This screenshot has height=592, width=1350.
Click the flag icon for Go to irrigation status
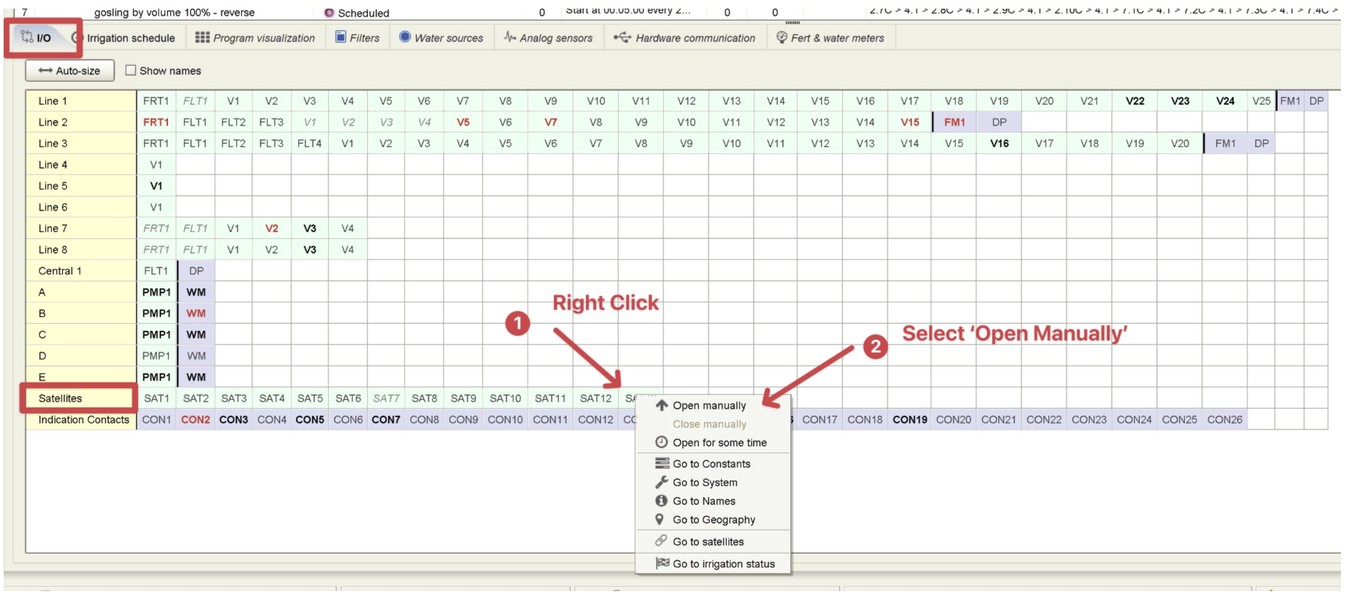pos(661,564)
